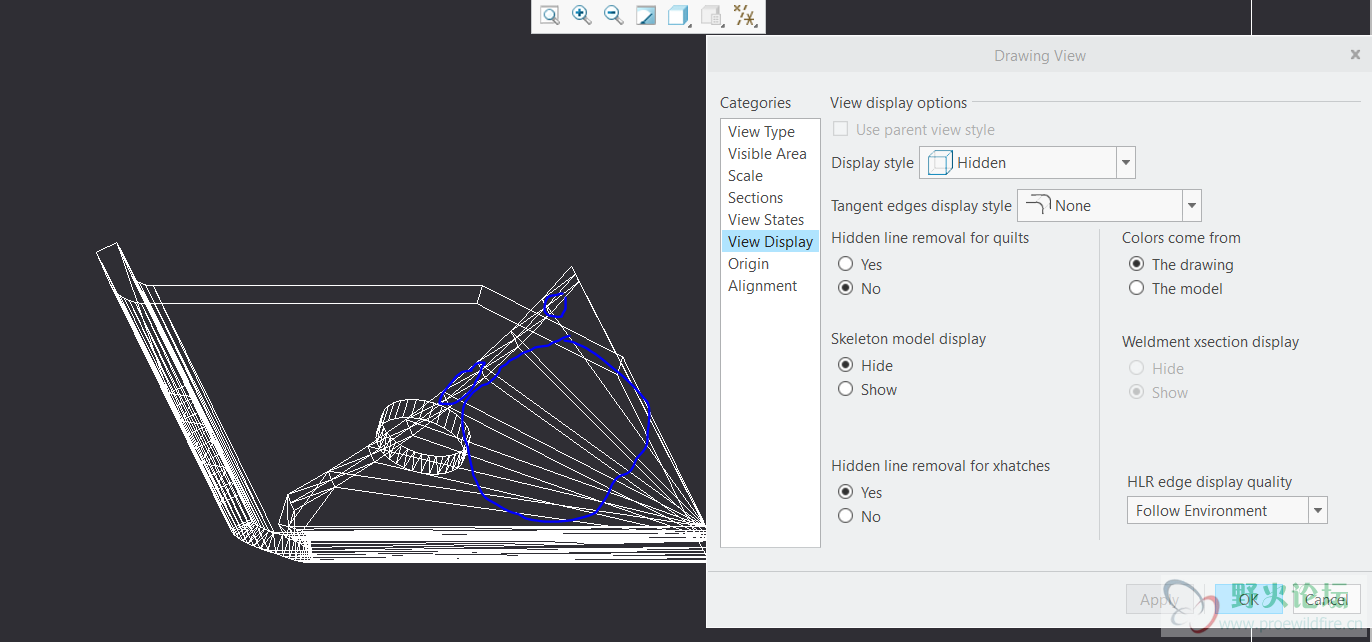Open the display style cube icon
Viewport: 1372px width, 642px height.
(679, 15)
